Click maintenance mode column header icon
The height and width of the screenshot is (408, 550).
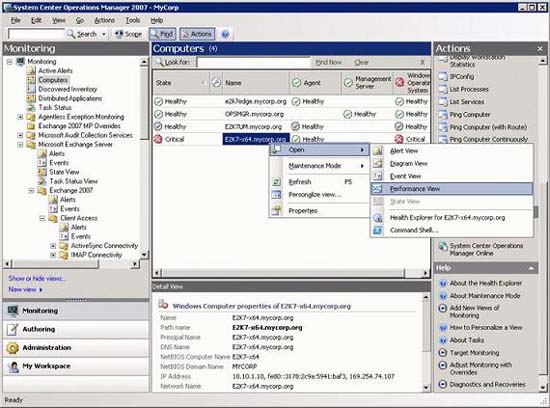tap(216, 83)
